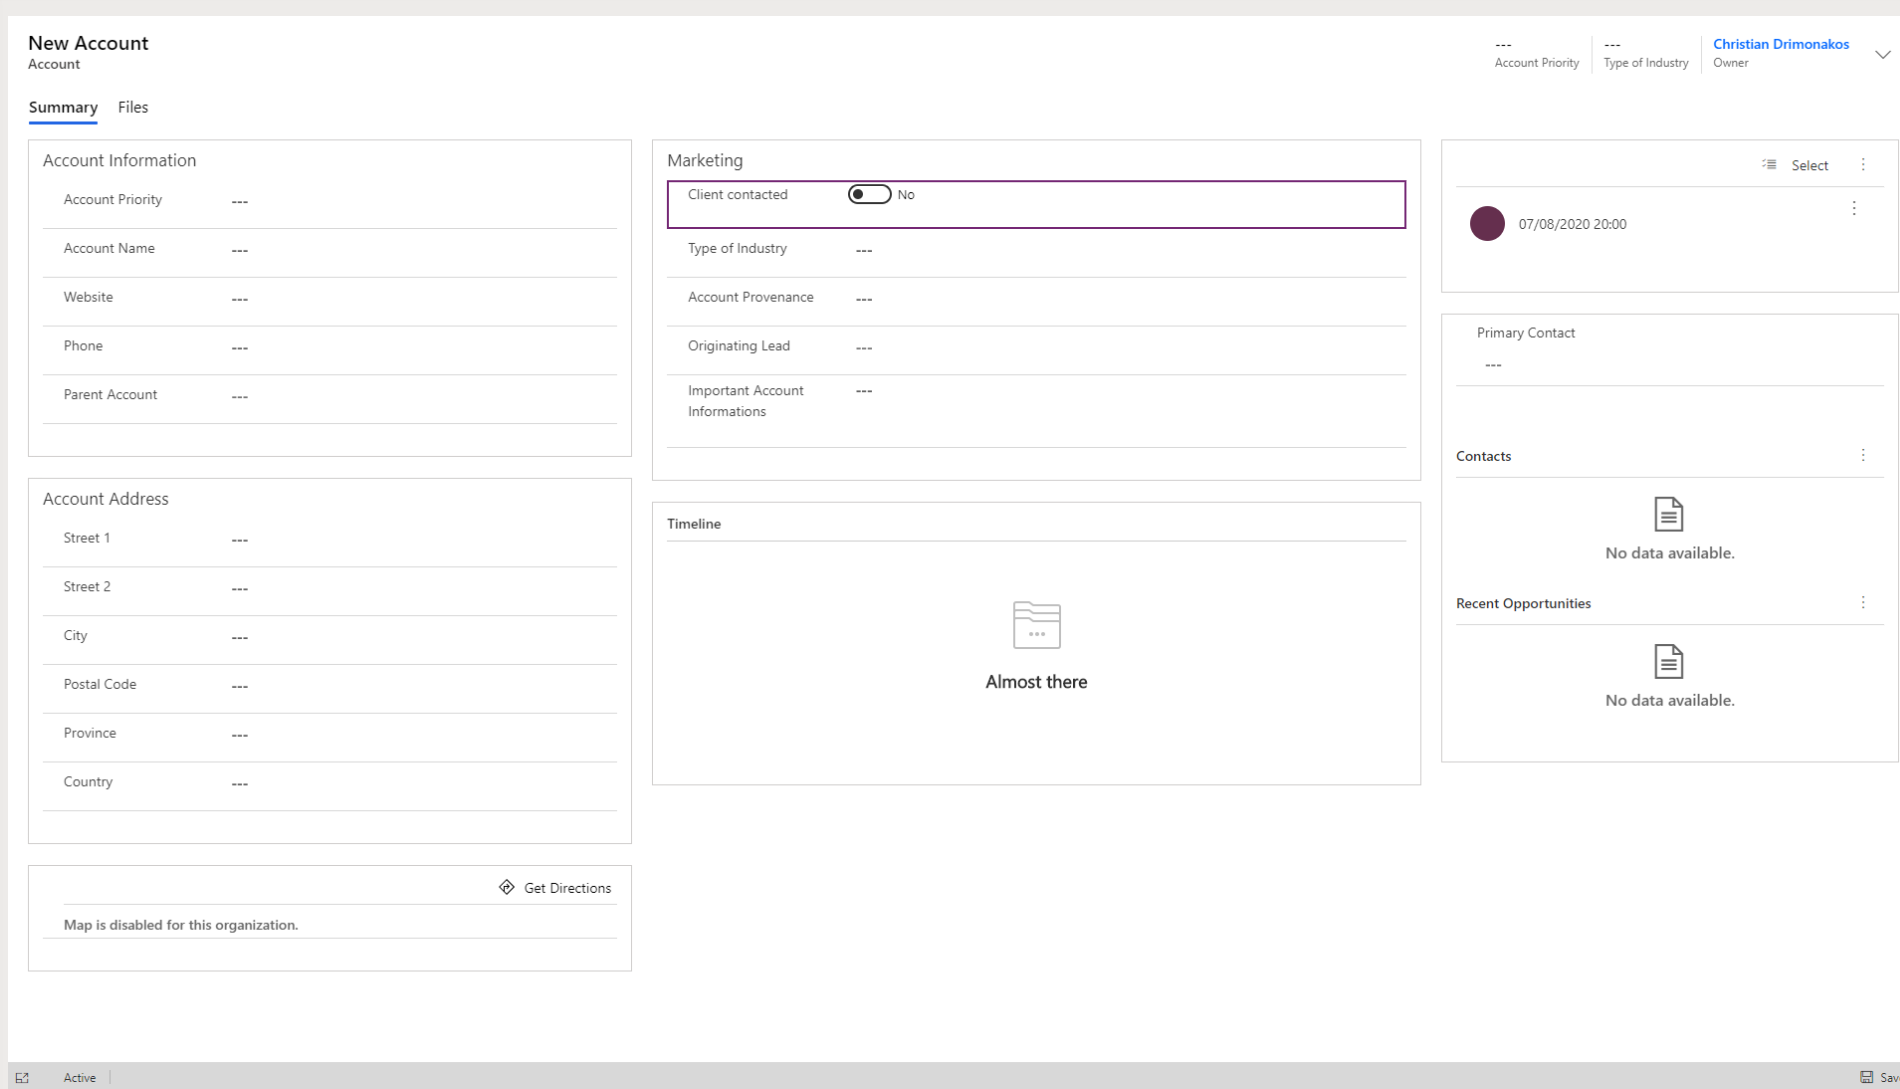
Task: Click the Recent Opportunities subgrid heading
Action: pyautogui.click(x=1523, y=603)
